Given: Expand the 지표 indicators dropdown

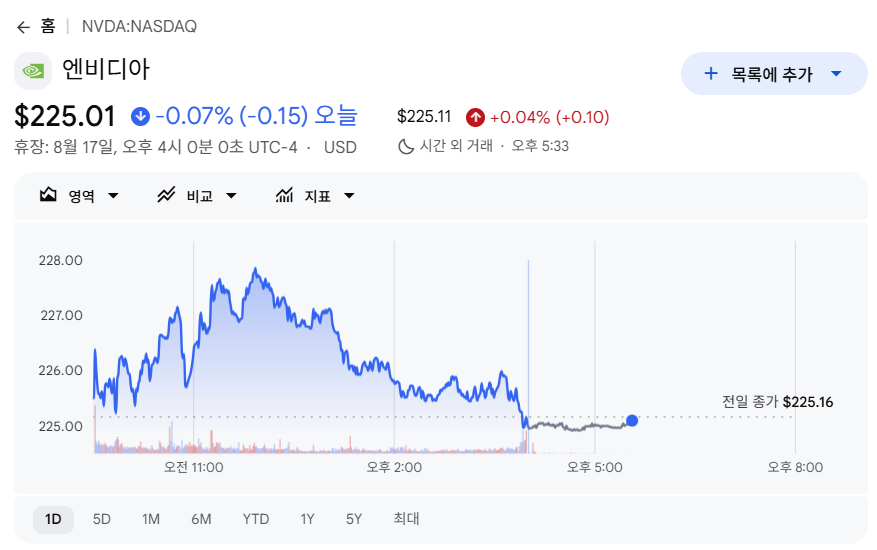Looking at the screenshot, I should click(350, 196).
